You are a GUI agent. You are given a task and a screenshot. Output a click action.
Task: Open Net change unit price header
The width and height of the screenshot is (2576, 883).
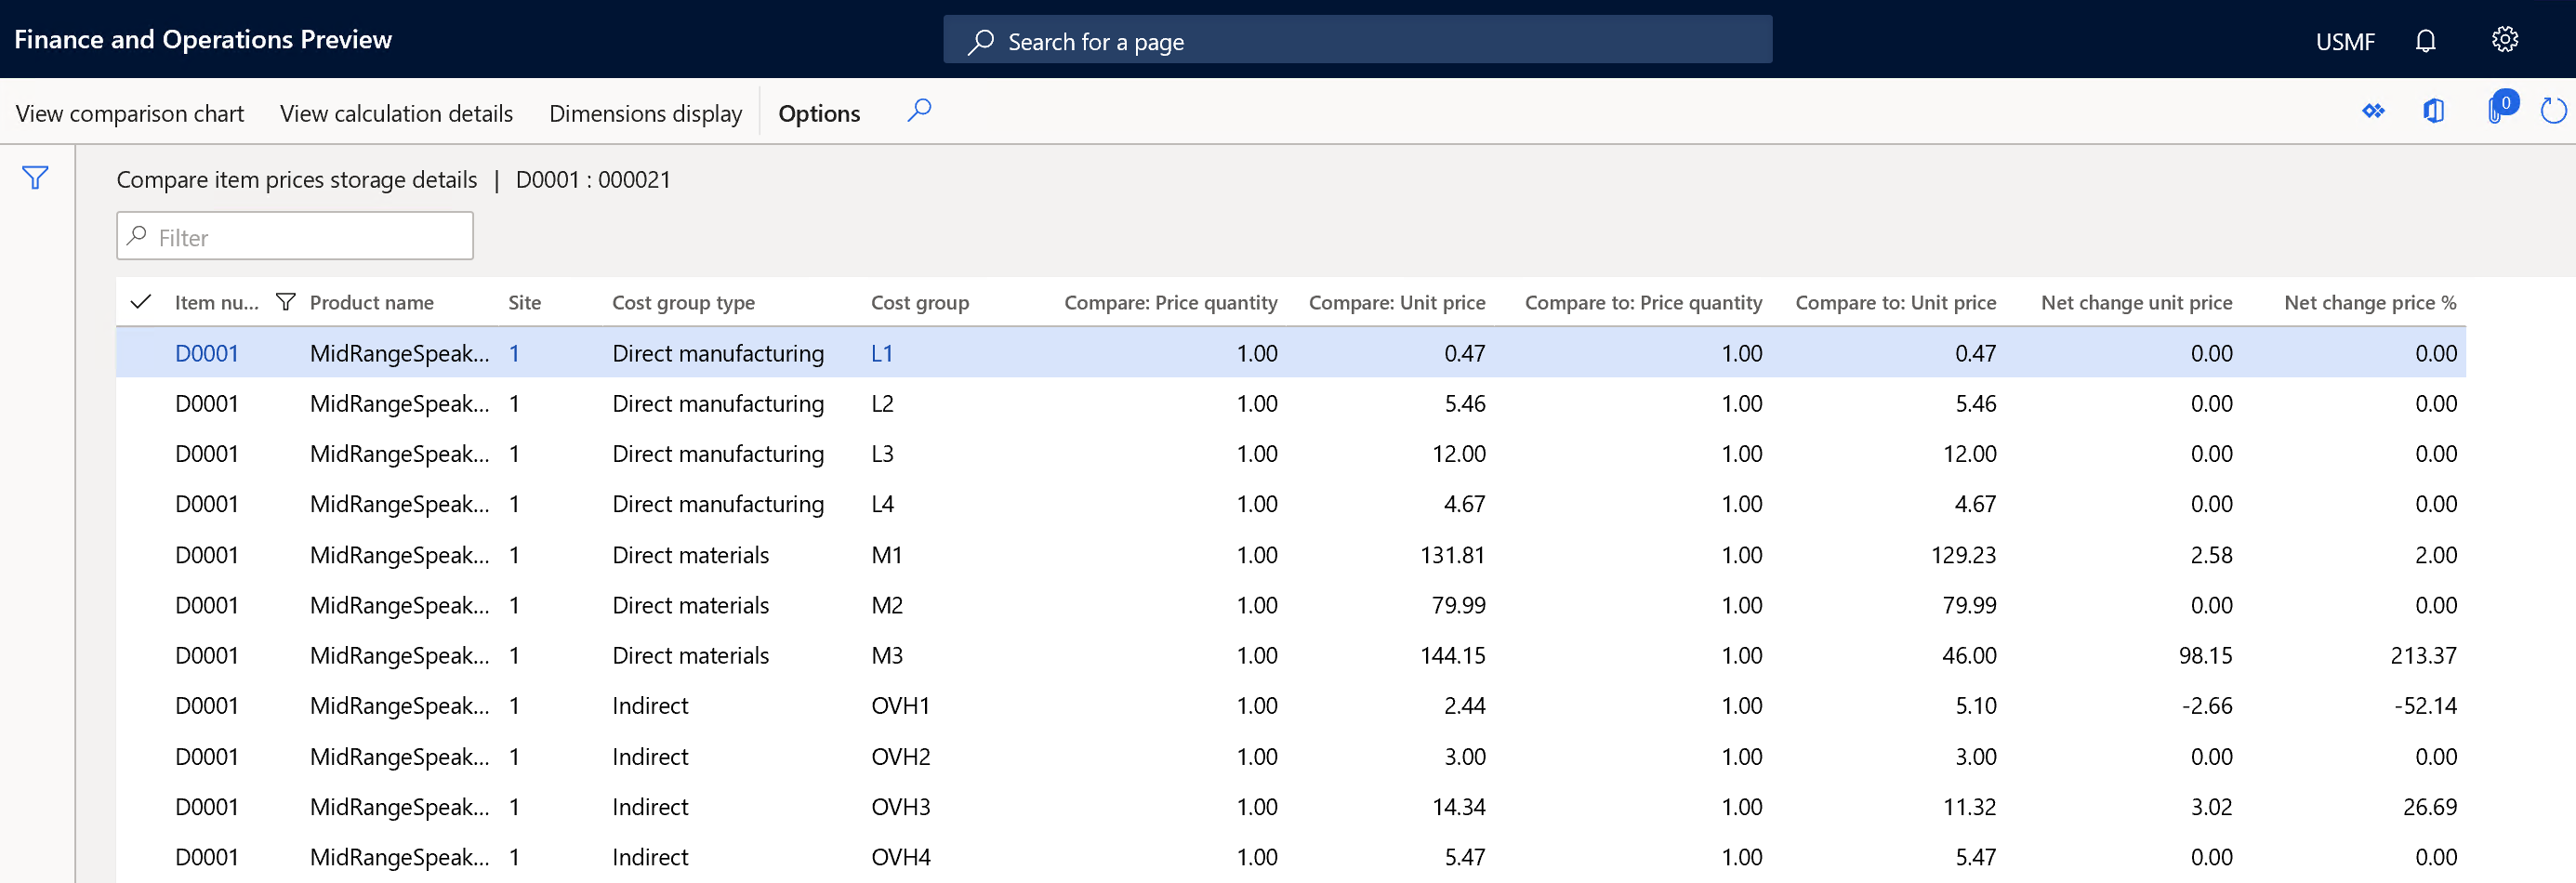(x=2136, y=302)
